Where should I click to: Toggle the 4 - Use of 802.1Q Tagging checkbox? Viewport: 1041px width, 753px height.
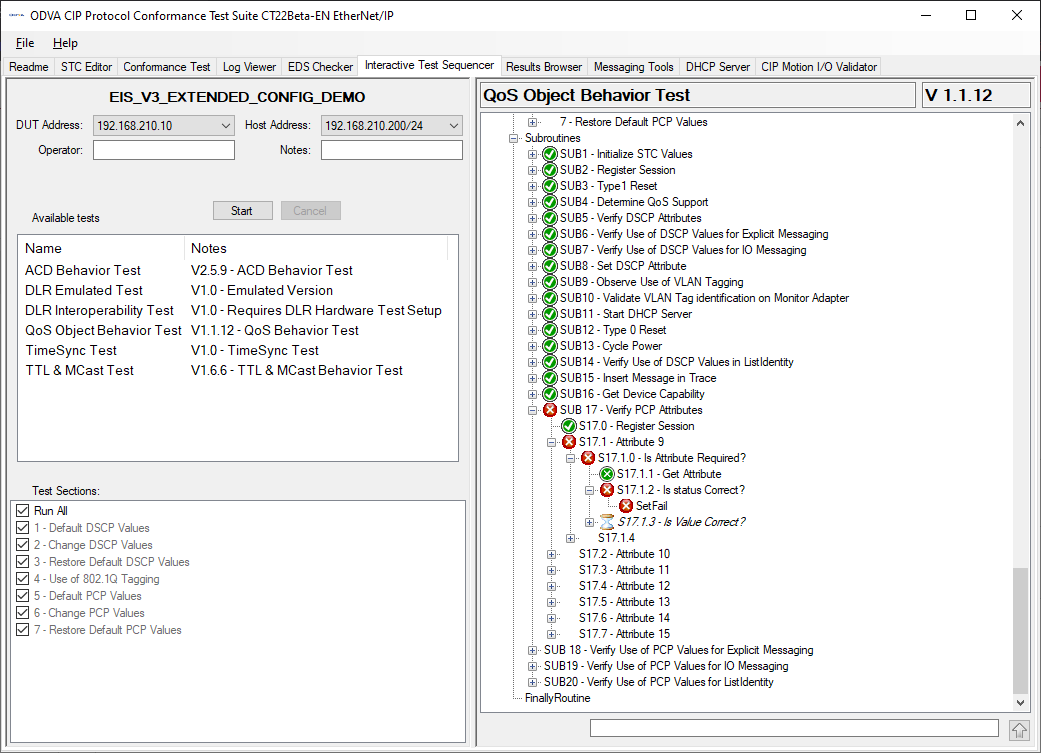tap(23, 579)
